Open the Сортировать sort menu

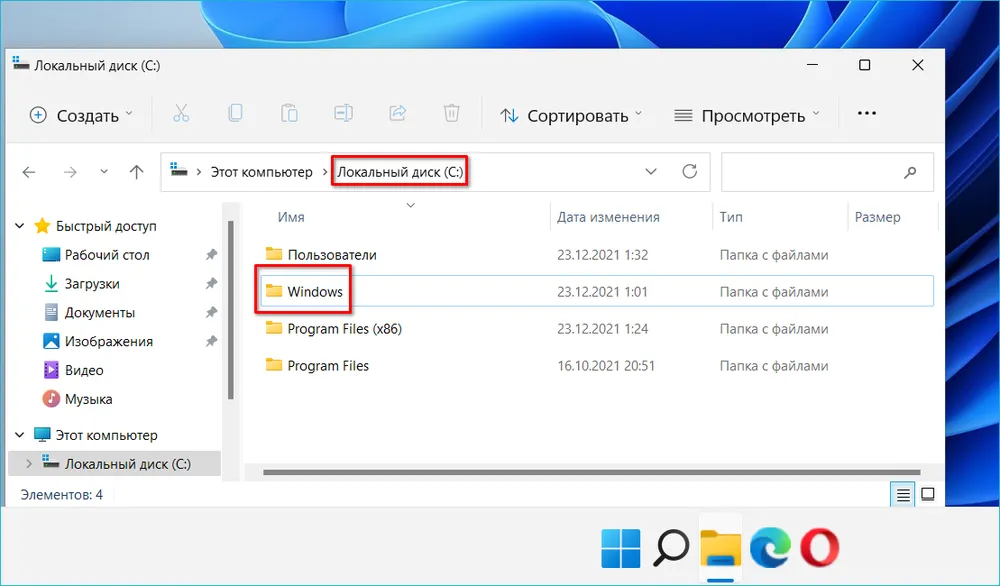(571, 115)
